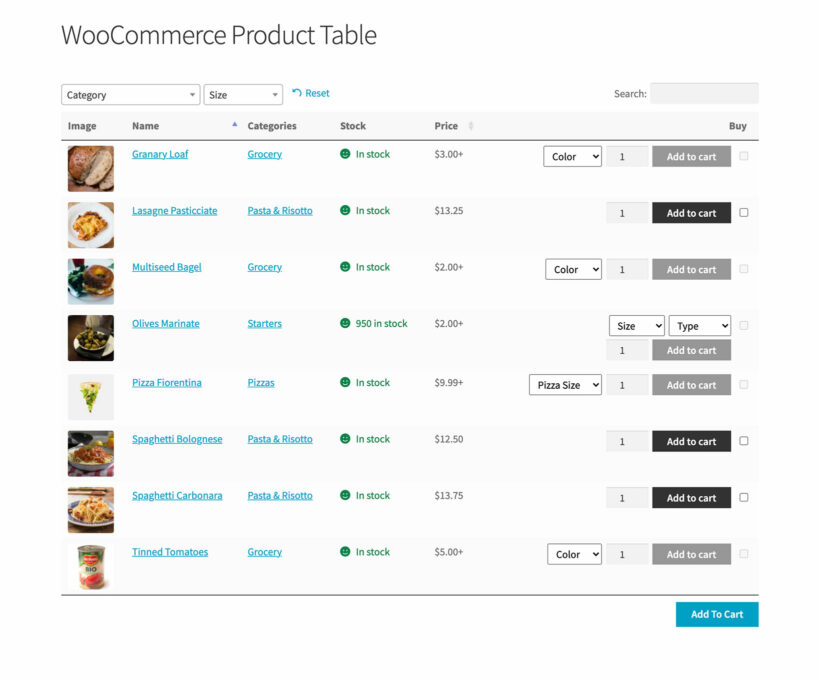
Task: Click Add to cart for Lasagne Pasticciate
Action: coord(691,213)
